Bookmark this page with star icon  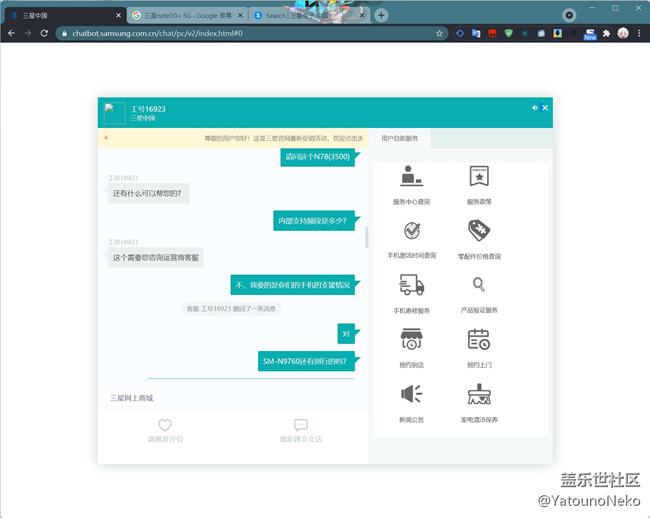point(439,33)
